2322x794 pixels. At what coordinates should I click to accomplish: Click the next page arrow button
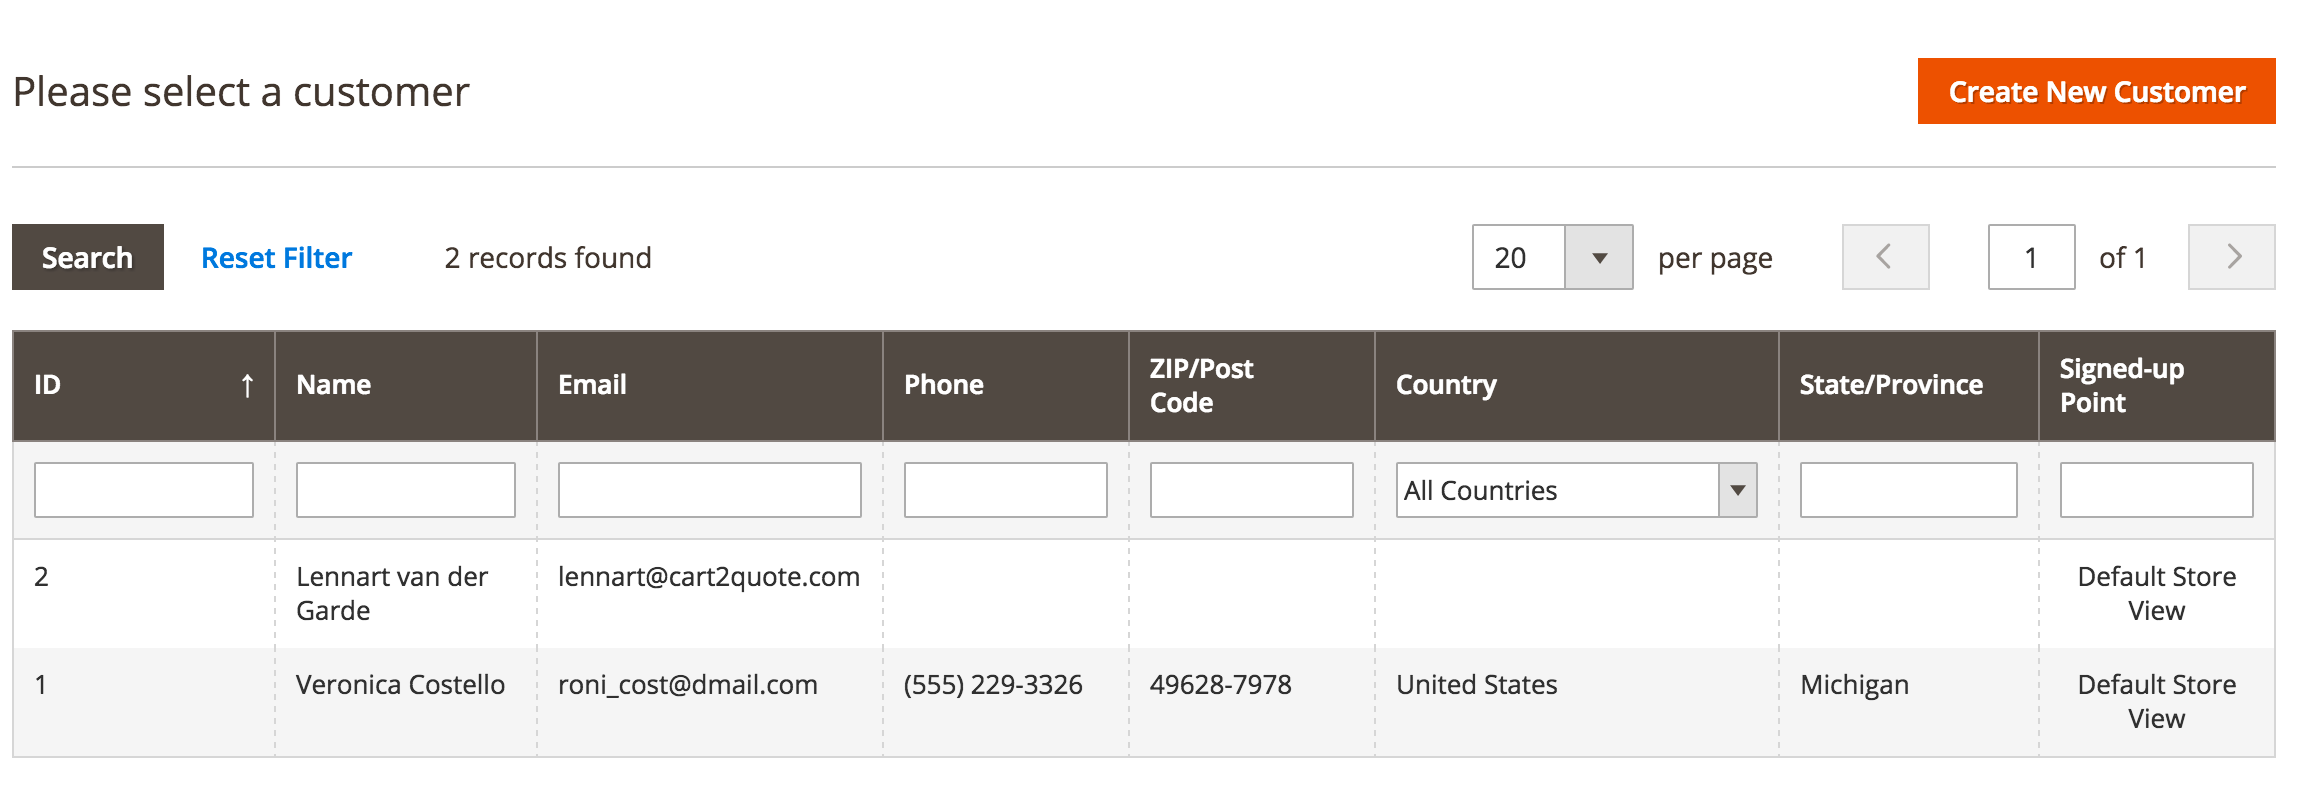tap(2231, 257)
